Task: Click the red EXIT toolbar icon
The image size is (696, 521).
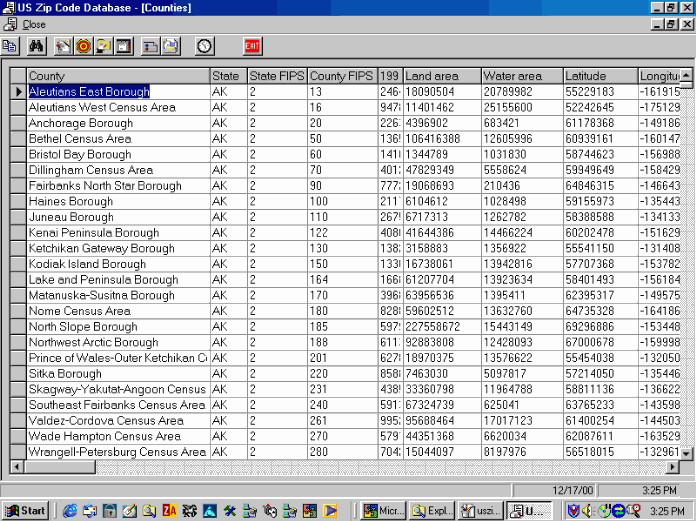Action: click(x=253, y=46)
